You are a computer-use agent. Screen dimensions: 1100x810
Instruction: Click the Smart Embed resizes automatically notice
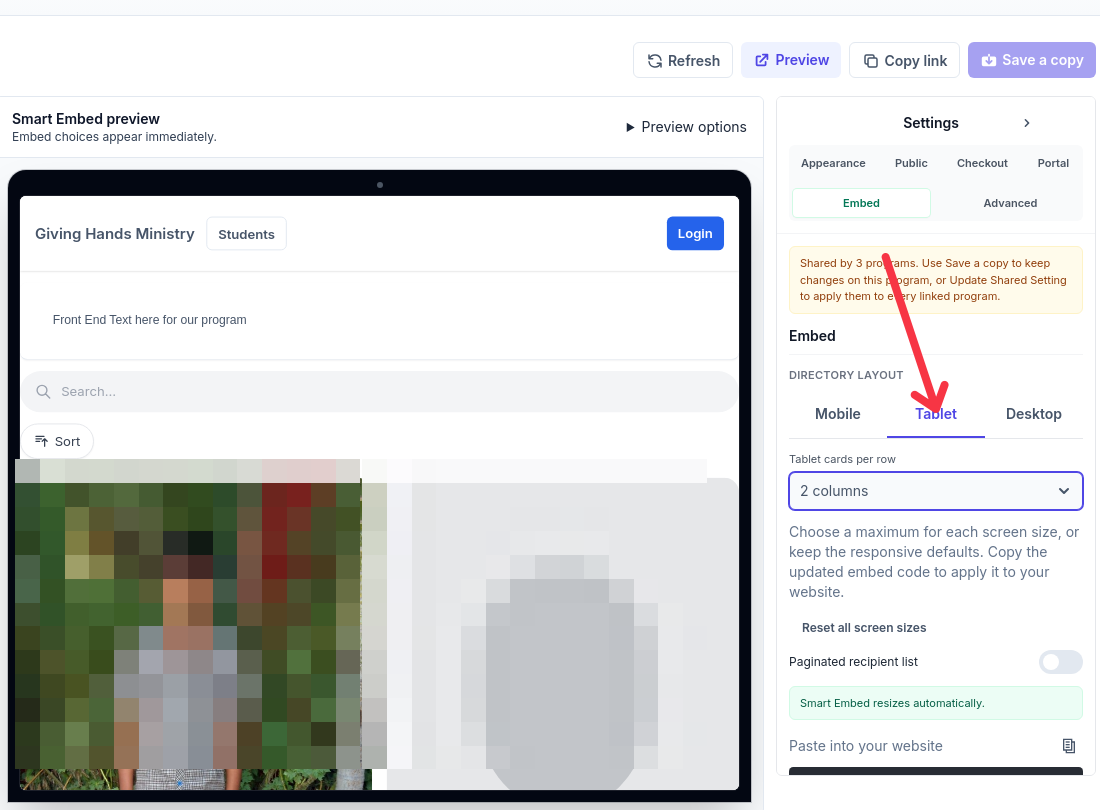click(936, 703)
